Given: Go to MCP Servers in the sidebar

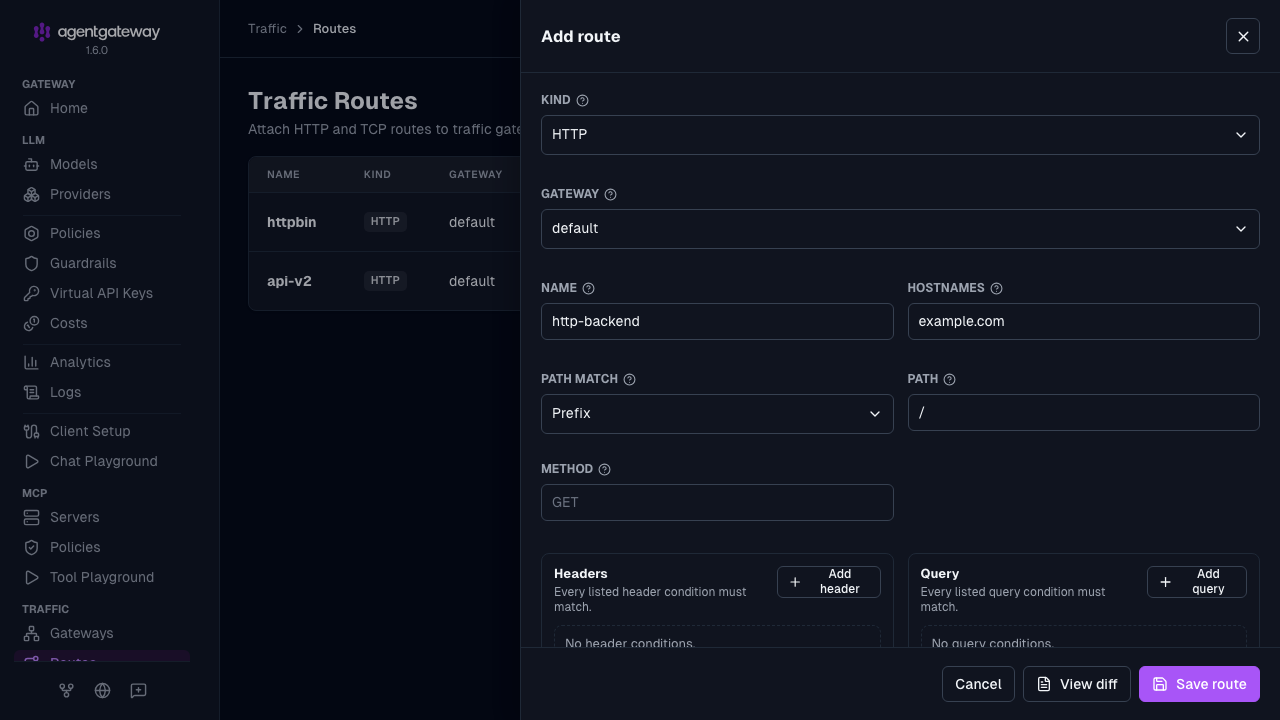Looking at the screenshot, I should click(101, 517).
